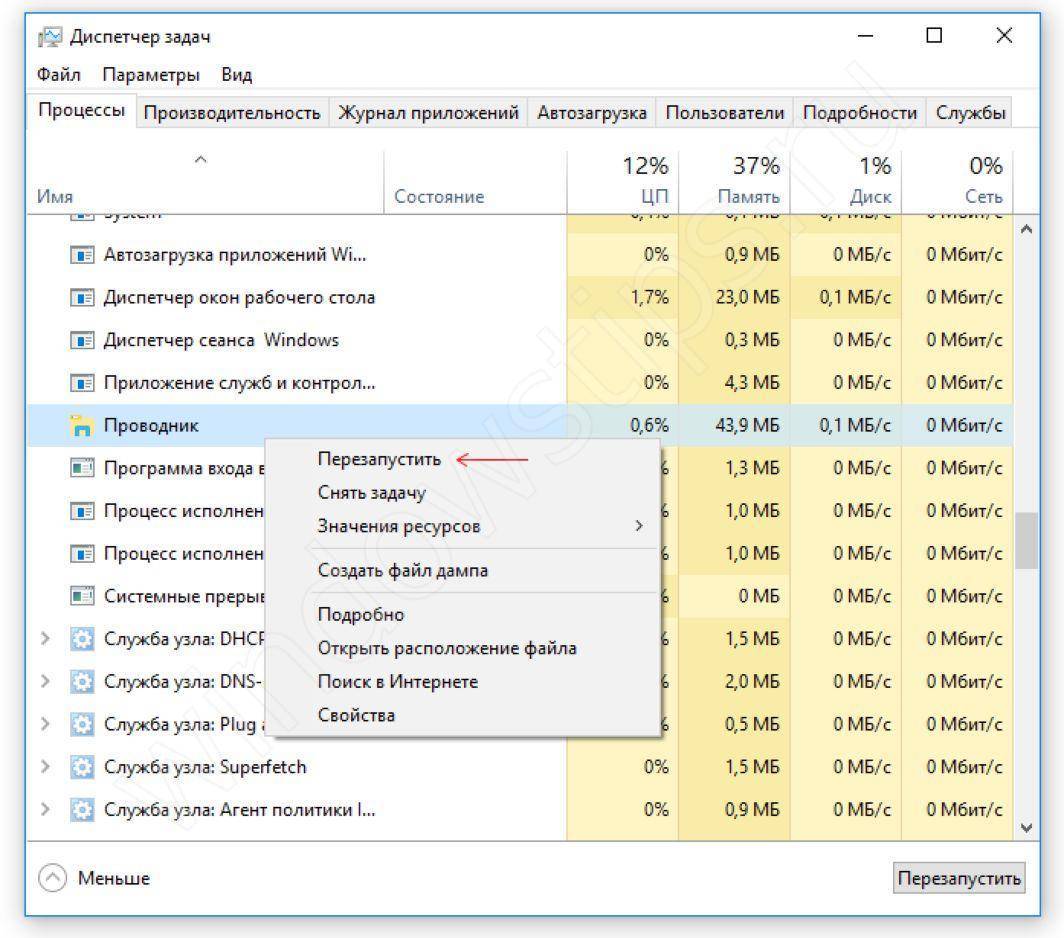The image size is (1064, 938).
Task: Collapse view with the Меньше arrow button
Action: [x=51, y=878]
